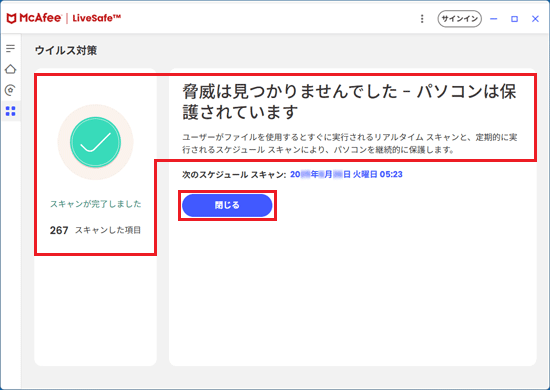550x390 pixels.
Task: Click the 267 scanned items count
Action: [x=59, y=230]
